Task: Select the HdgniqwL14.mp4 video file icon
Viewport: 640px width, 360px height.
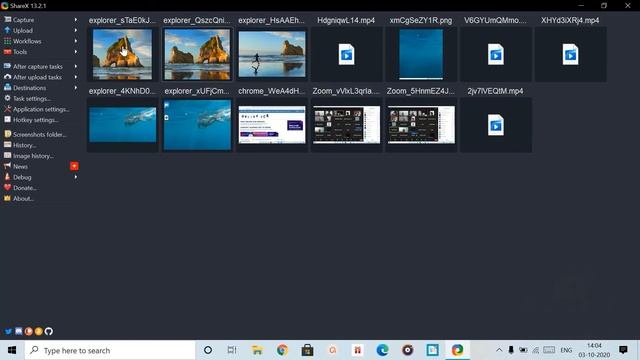Action: pyautogui.click(x=347, y=54)
